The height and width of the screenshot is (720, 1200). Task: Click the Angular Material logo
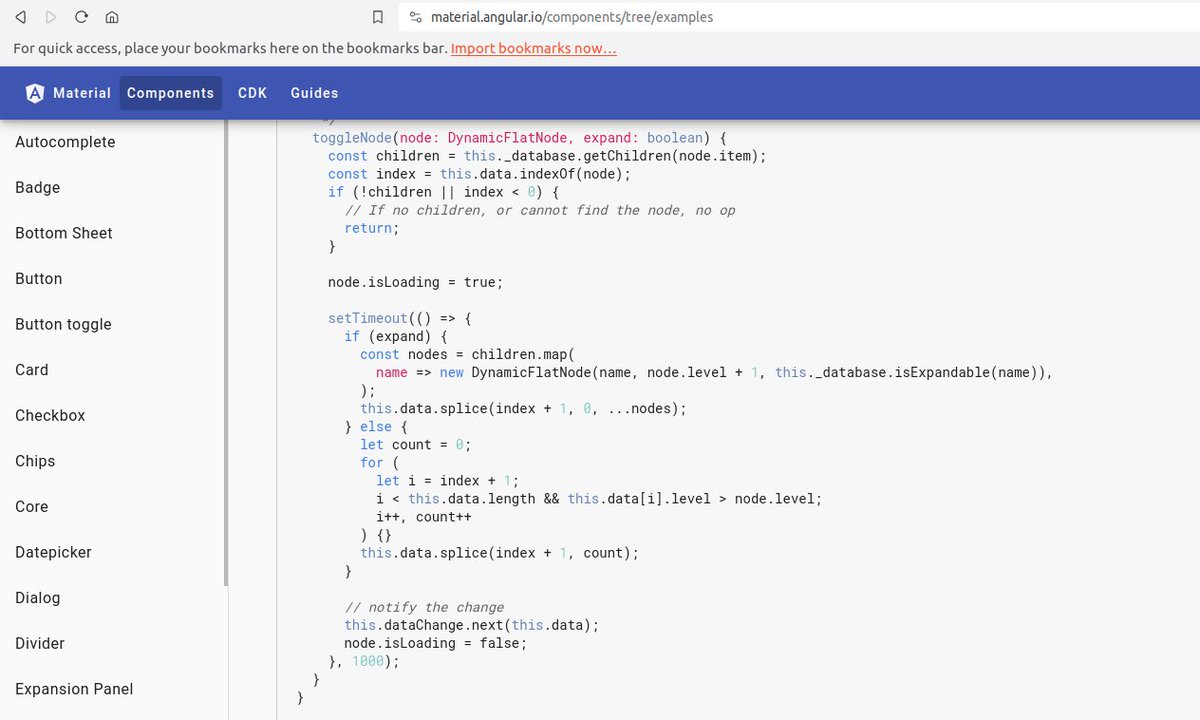(35, 93)
